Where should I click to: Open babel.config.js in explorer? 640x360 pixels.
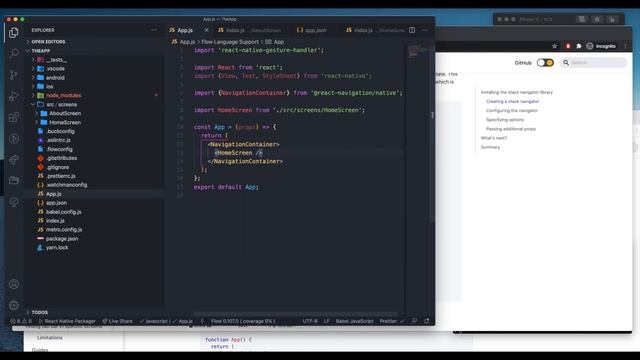pos(63,212)
